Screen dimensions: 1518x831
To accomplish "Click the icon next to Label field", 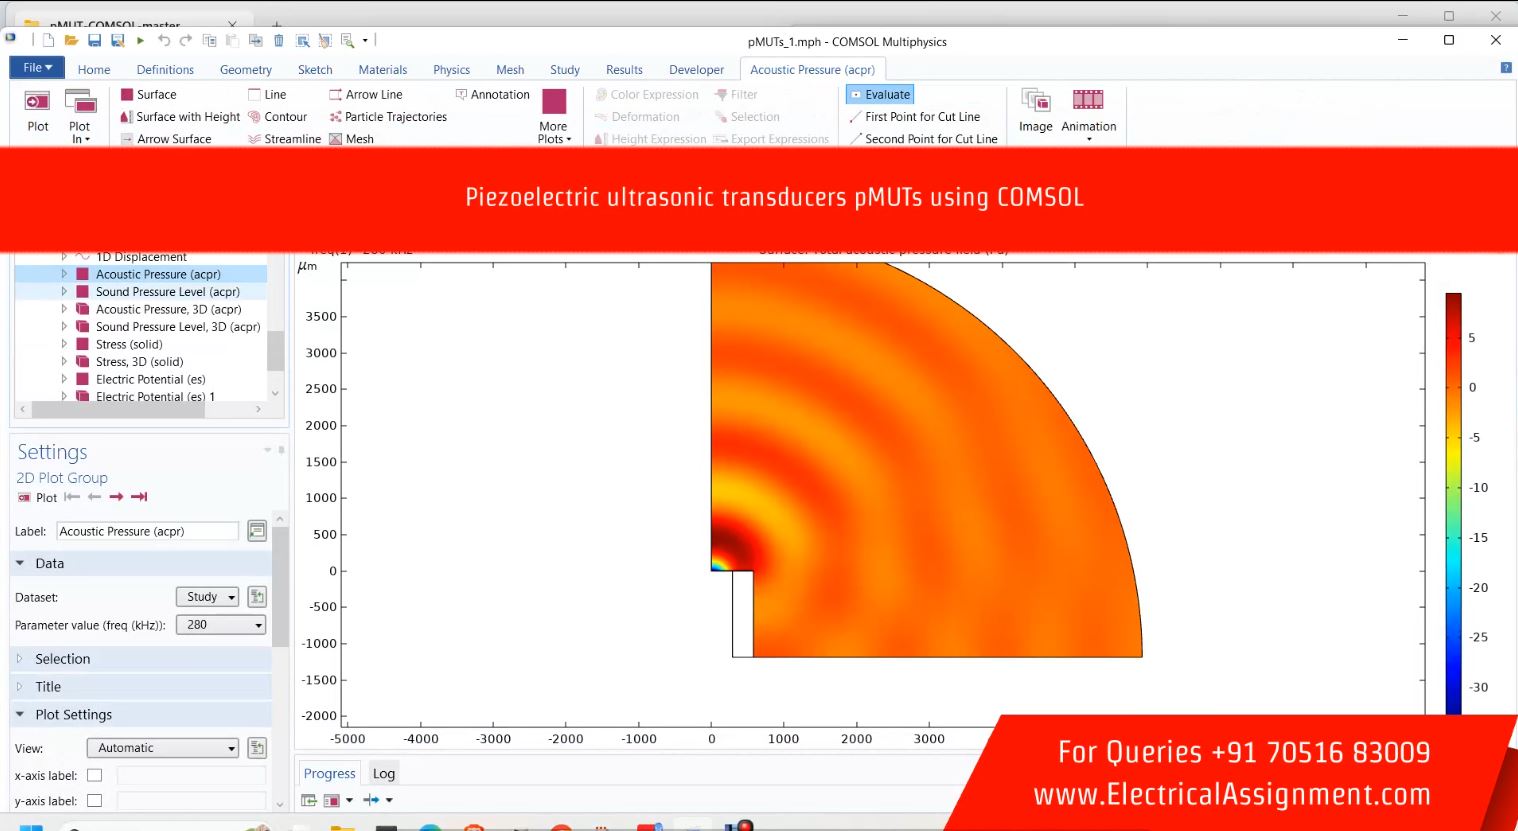I will tap(257, 531).
